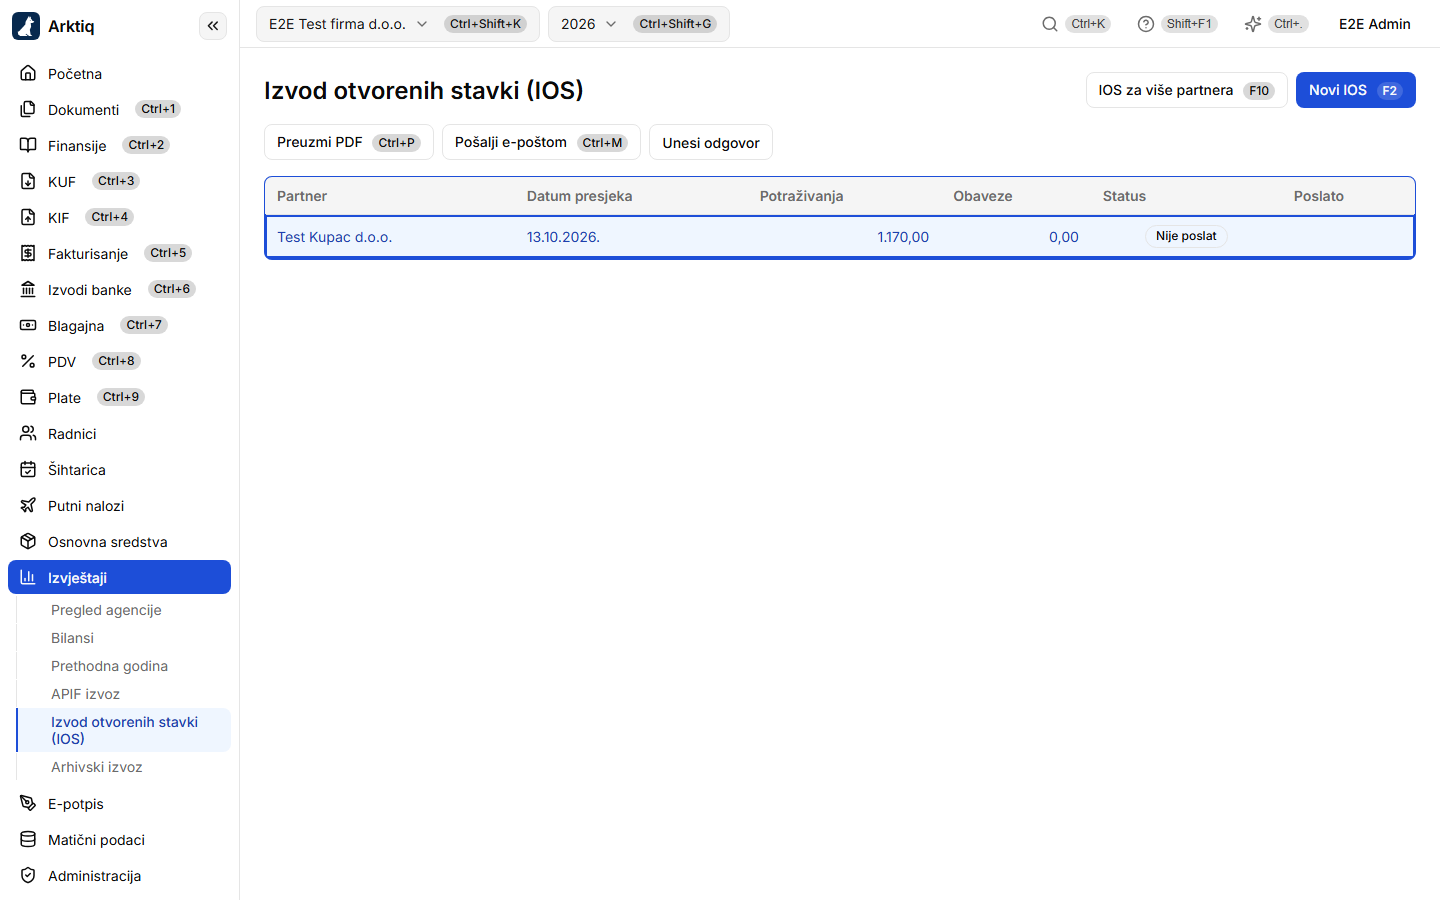This screenshot has width=1440, height=900.
Task: Open the 2026 year selector dropdown
Action: pos(638,24)
